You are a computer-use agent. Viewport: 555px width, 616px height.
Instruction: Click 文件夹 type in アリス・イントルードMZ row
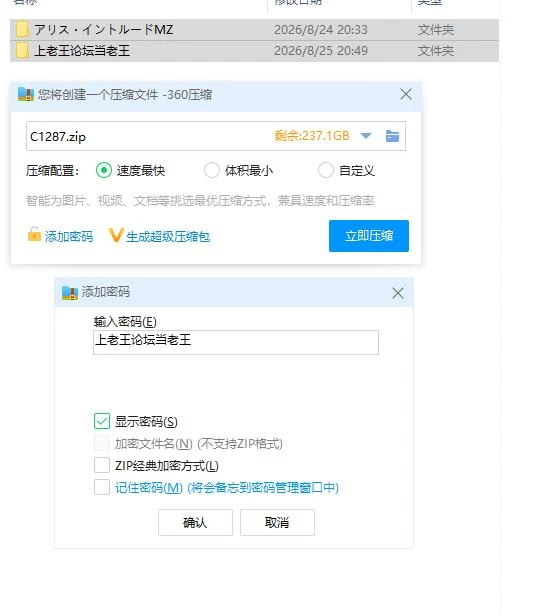[436, 30]
